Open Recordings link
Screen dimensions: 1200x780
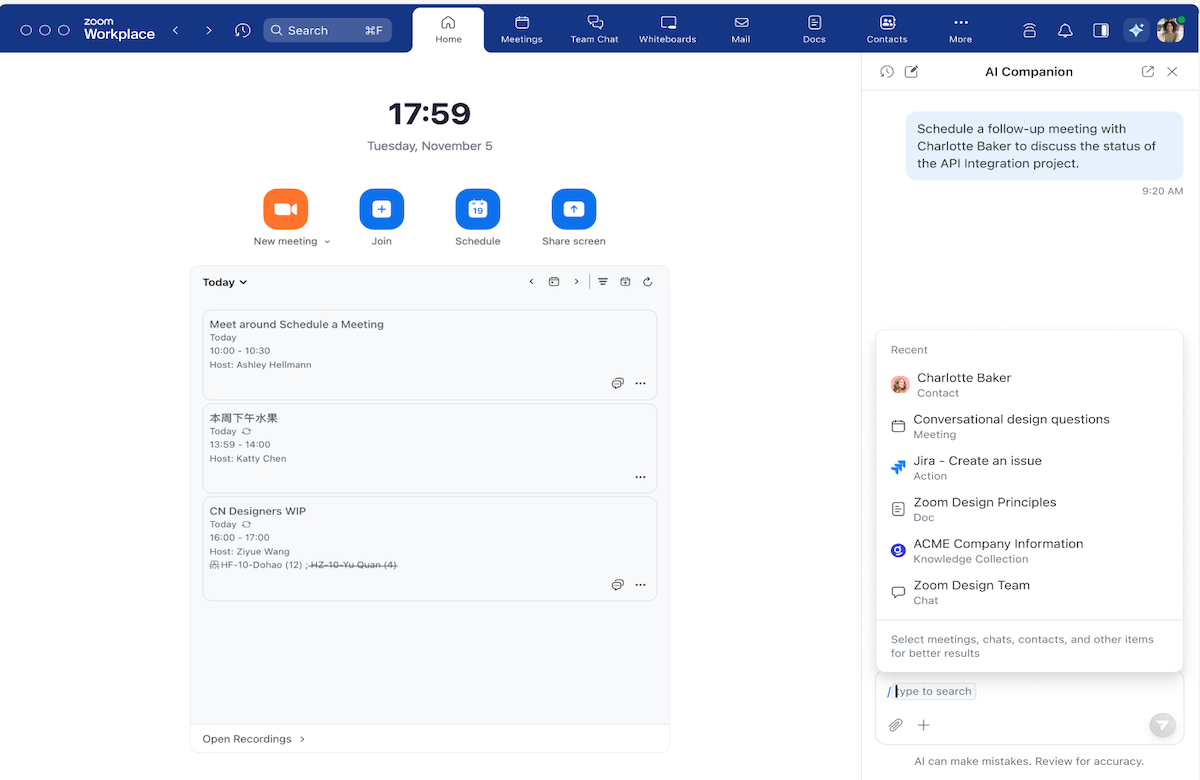coord(253,739)
